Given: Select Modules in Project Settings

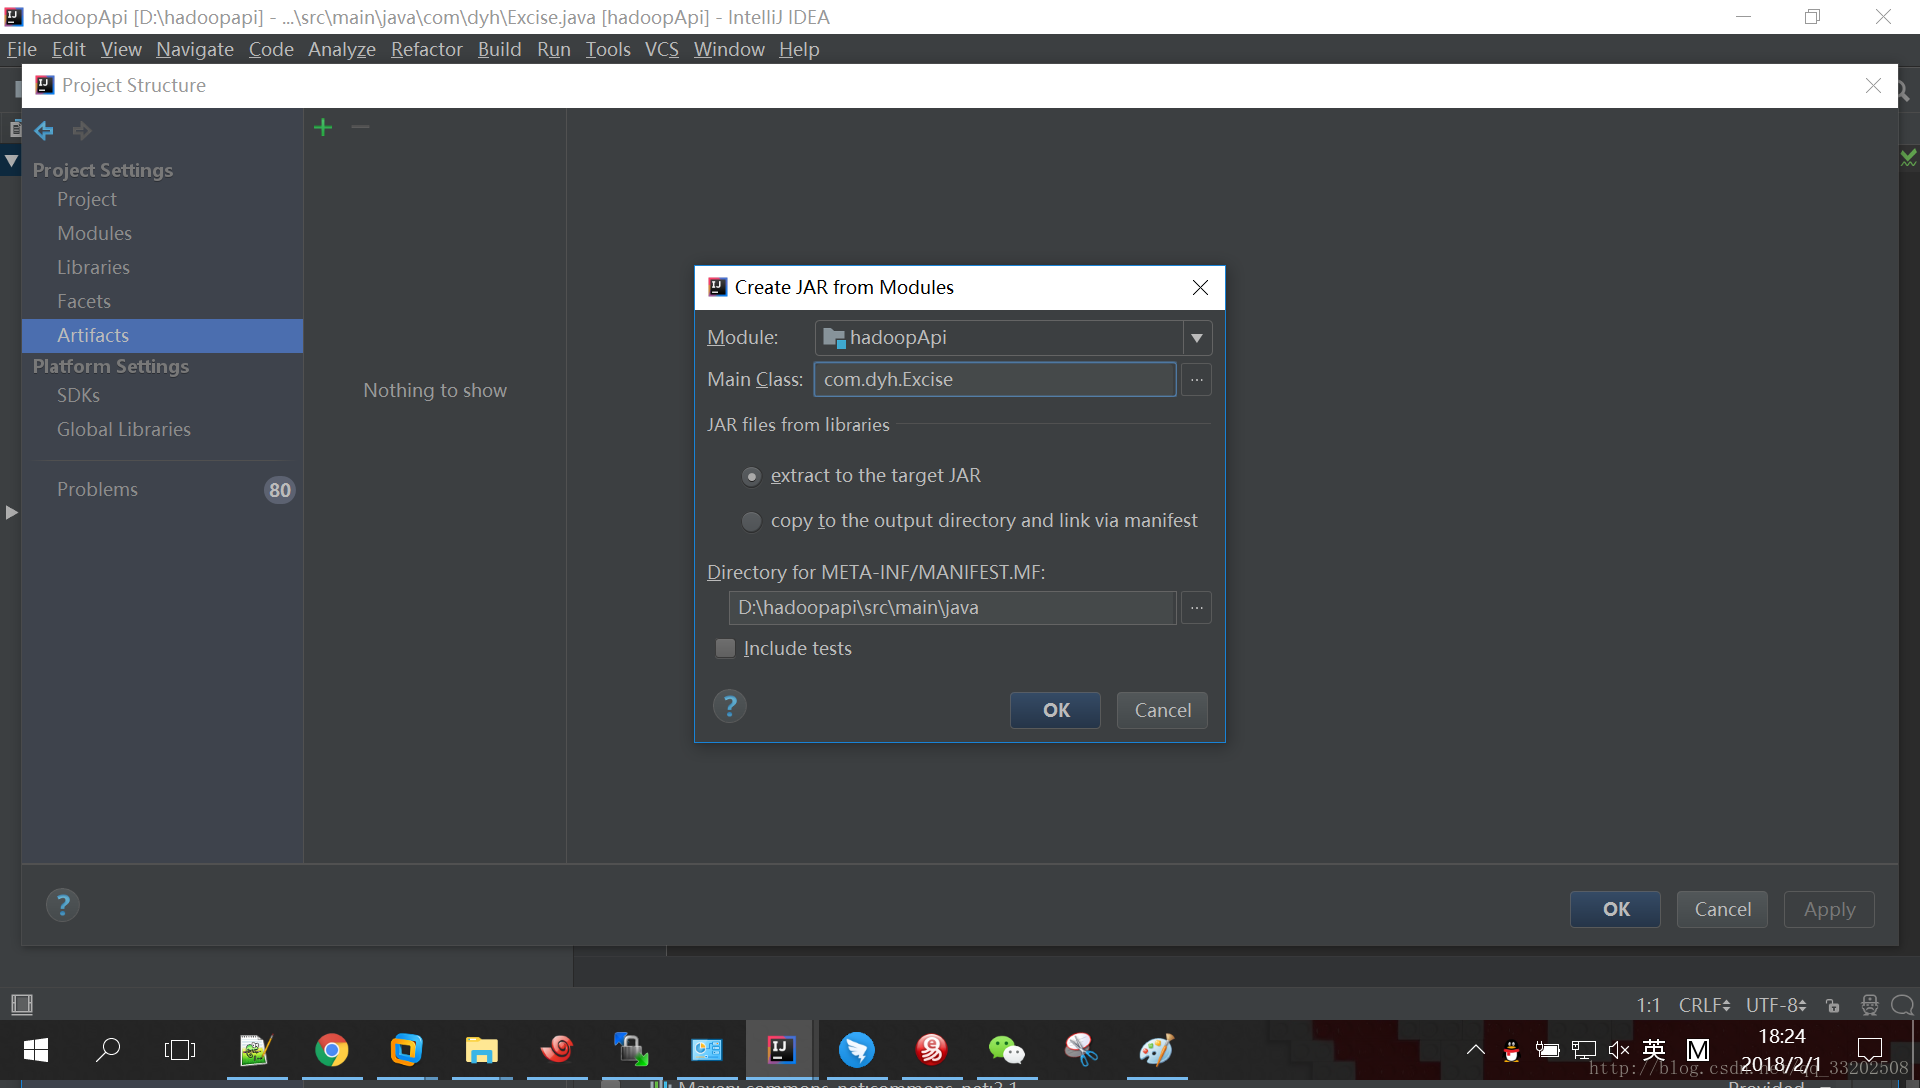Looking at the screenshot, I should (94, 233).
